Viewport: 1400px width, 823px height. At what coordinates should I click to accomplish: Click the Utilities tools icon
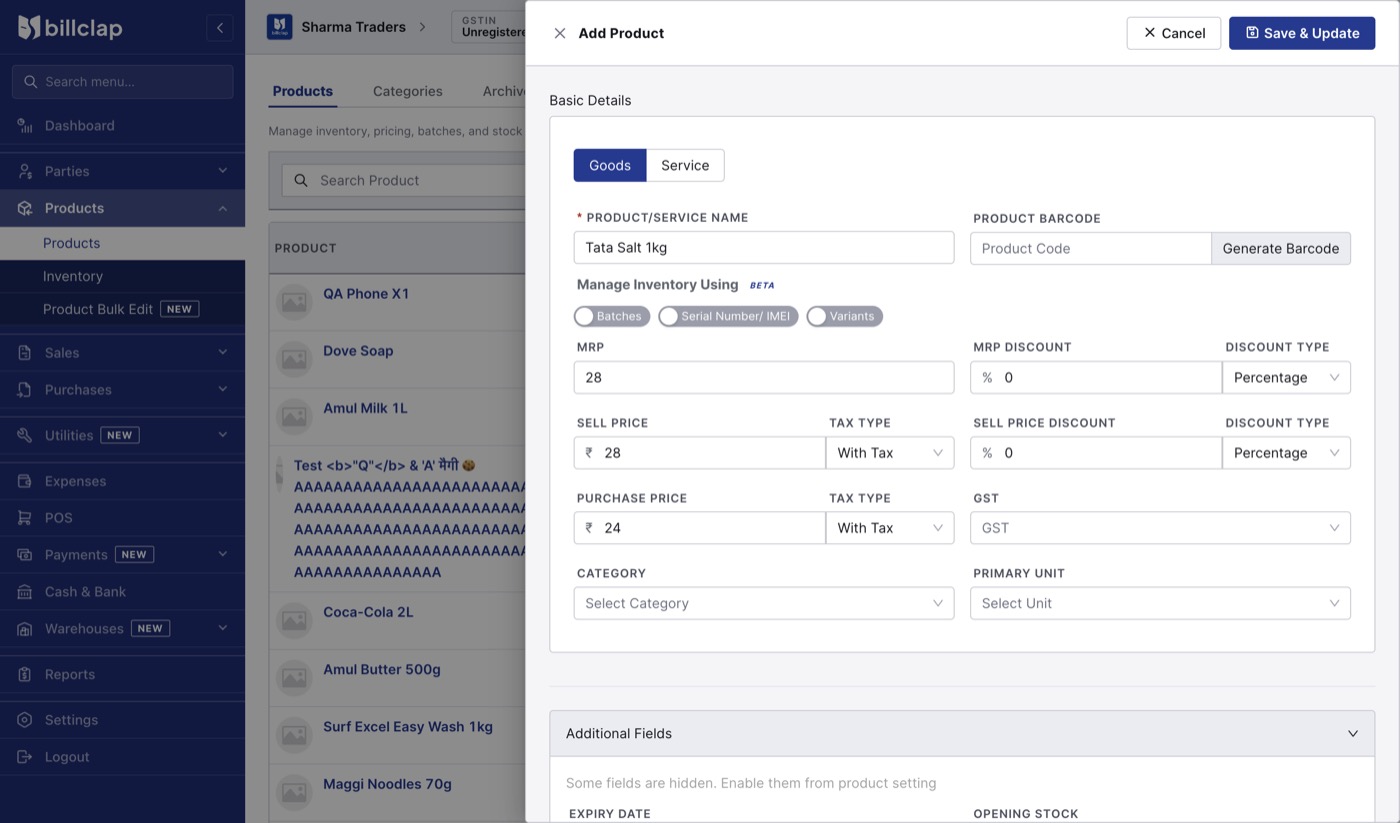click(x=25, y=435)
